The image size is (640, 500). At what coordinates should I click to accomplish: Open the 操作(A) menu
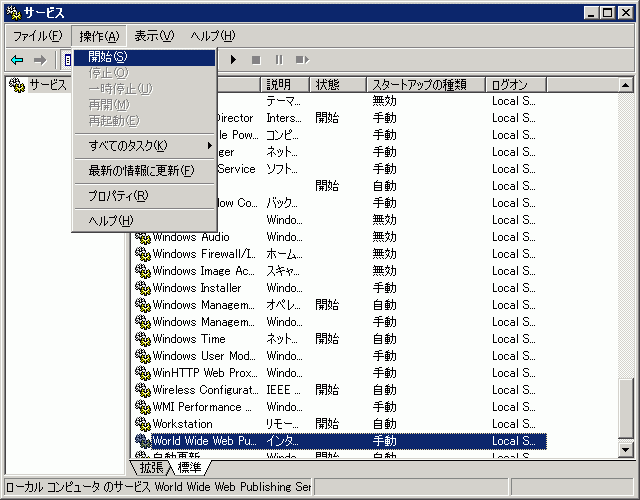coord(99,36)
